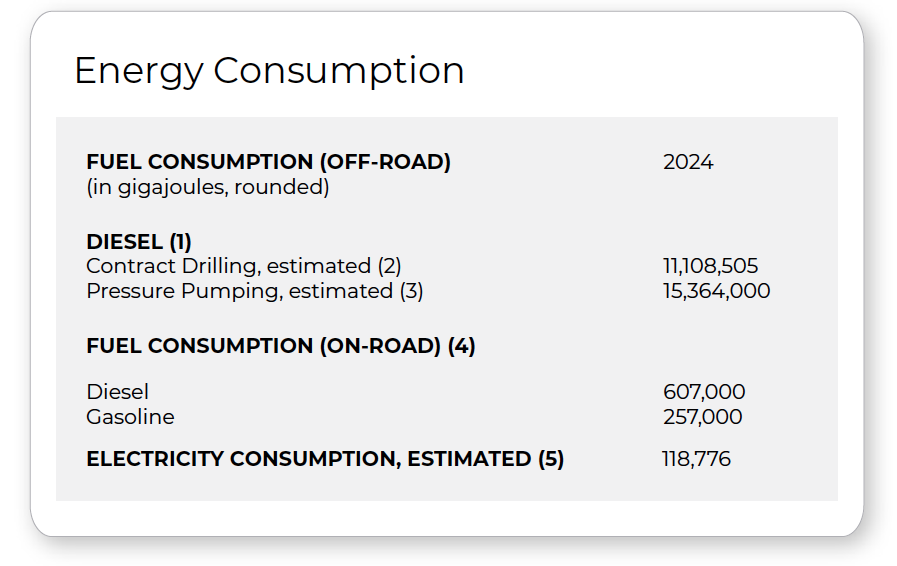Click the value 15,364,000
The height and width of the screenshot is (566, 897).
716,291
